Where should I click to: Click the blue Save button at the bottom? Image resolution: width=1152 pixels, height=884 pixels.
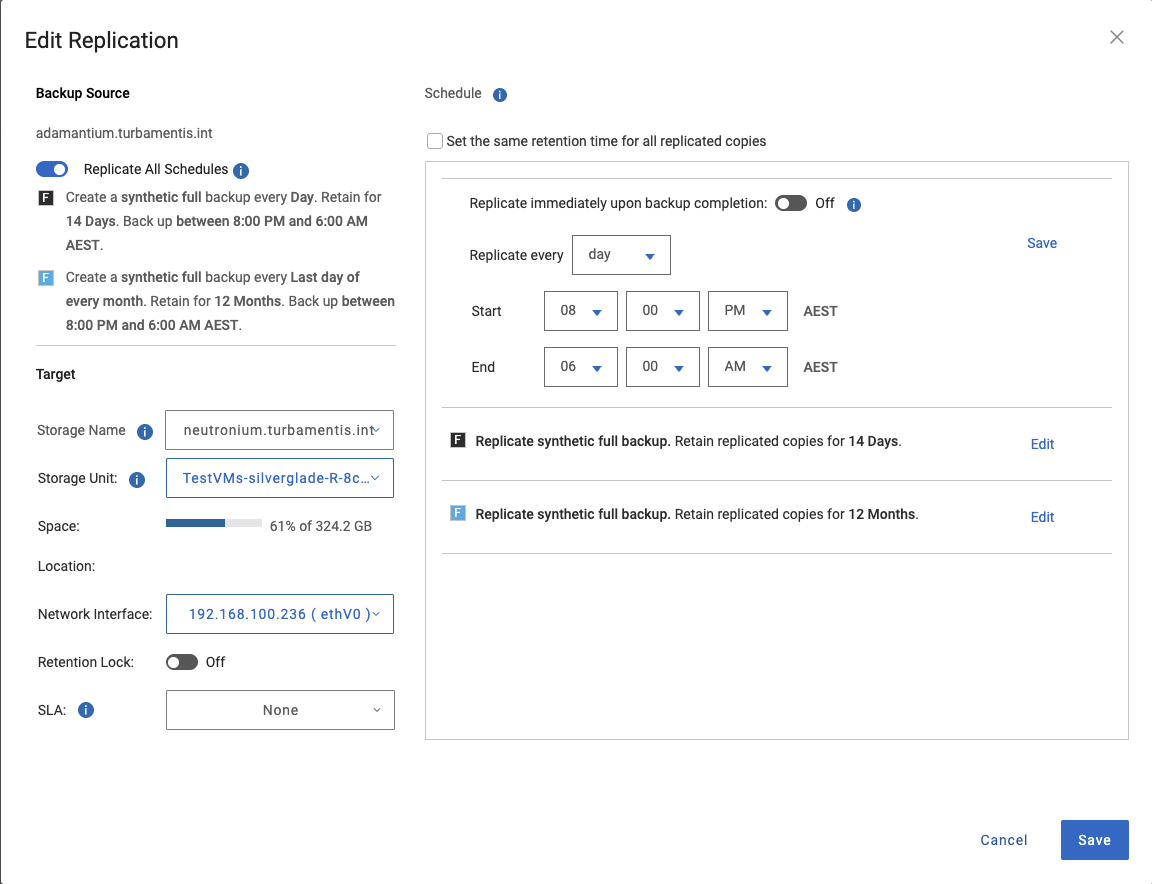pos(1094,840)
